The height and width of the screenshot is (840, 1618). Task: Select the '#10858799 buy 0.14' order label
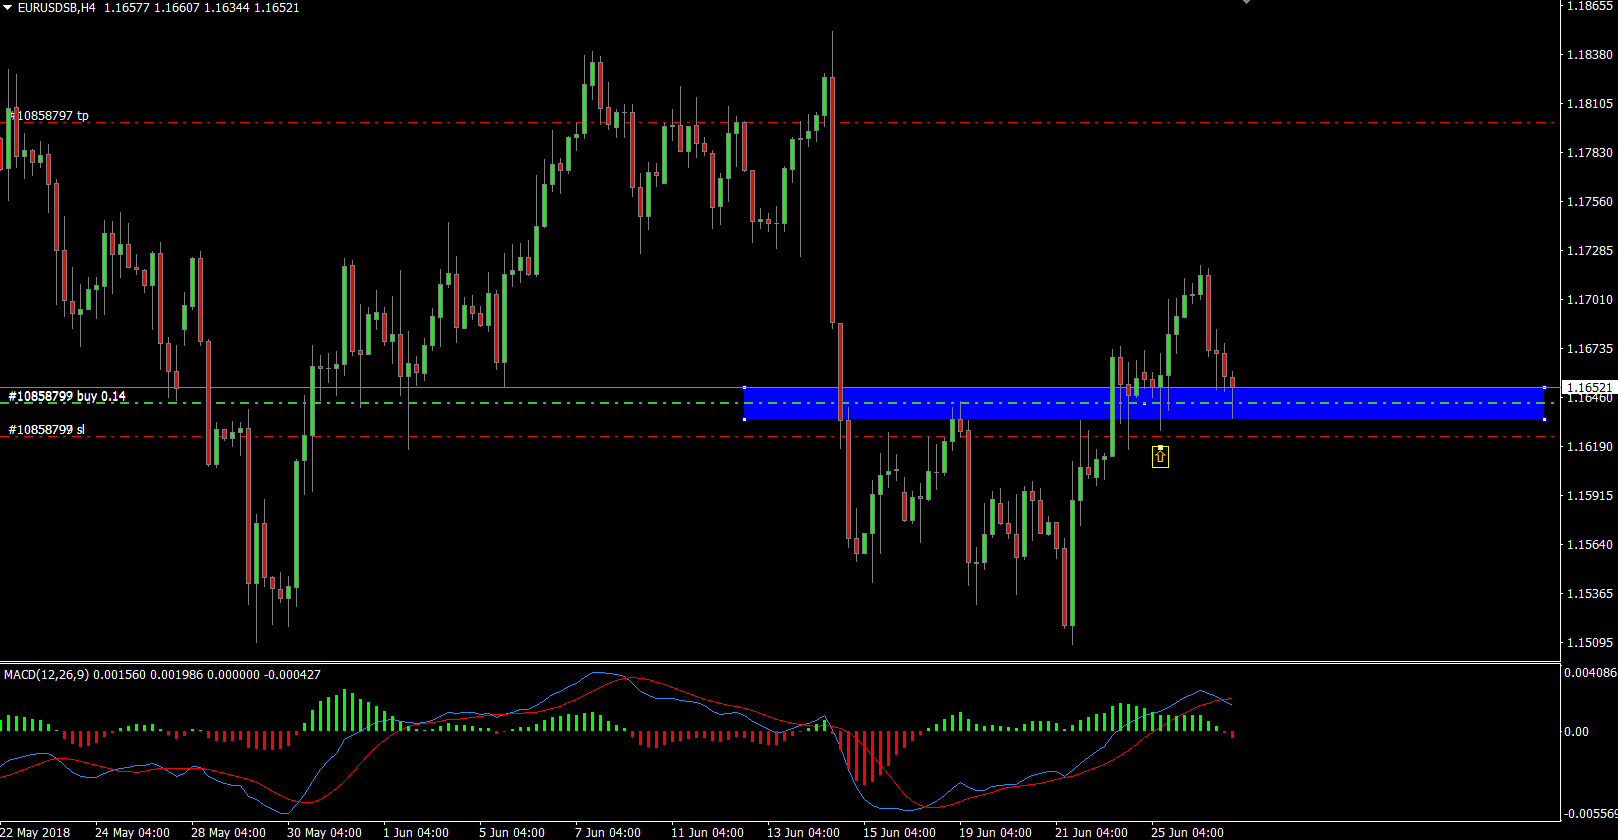(67, 396)
